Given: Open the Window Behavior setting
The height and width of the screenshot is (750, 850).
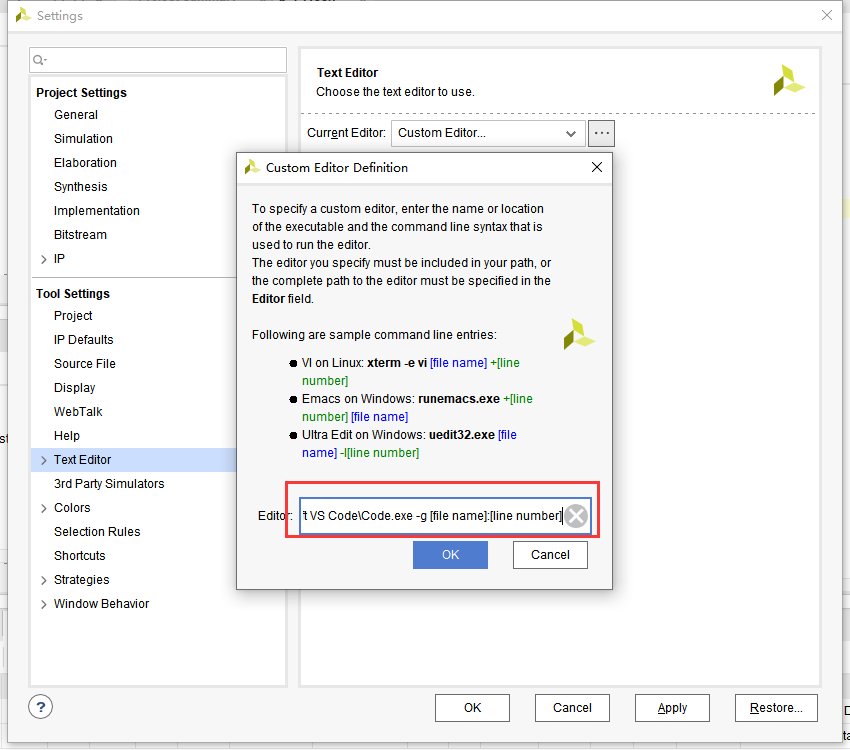Looking at the screenshot, I should pos(101,604).
